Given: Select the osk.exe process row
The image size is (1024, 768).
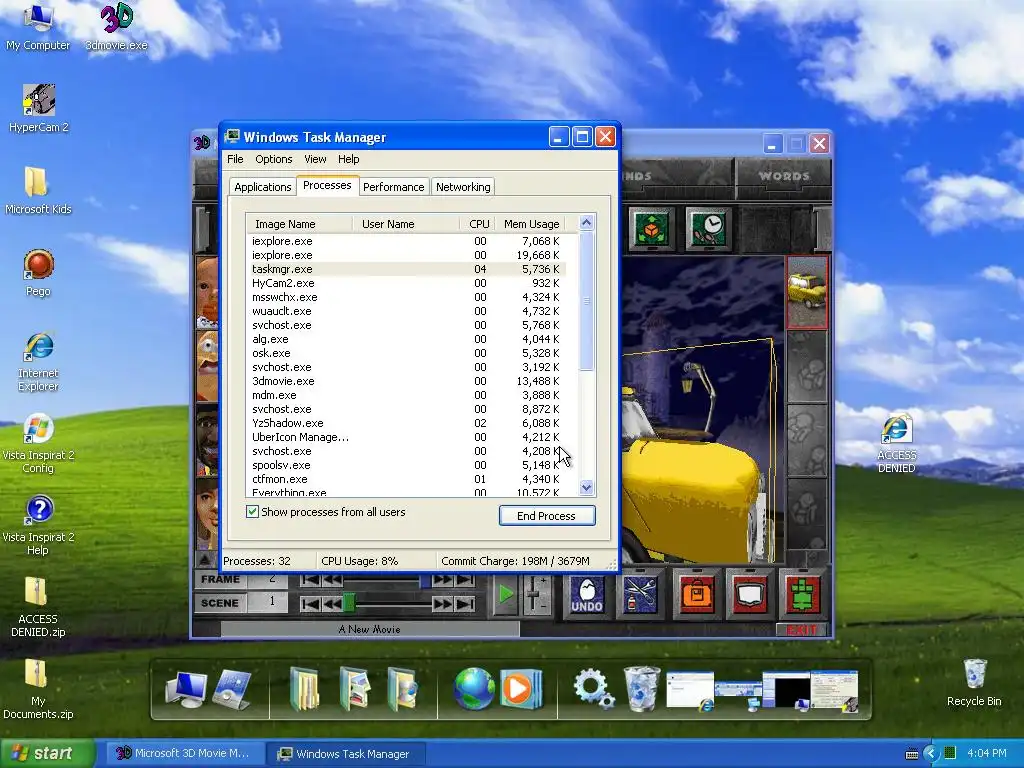Looking at the screenshot, I should [406, 353].
